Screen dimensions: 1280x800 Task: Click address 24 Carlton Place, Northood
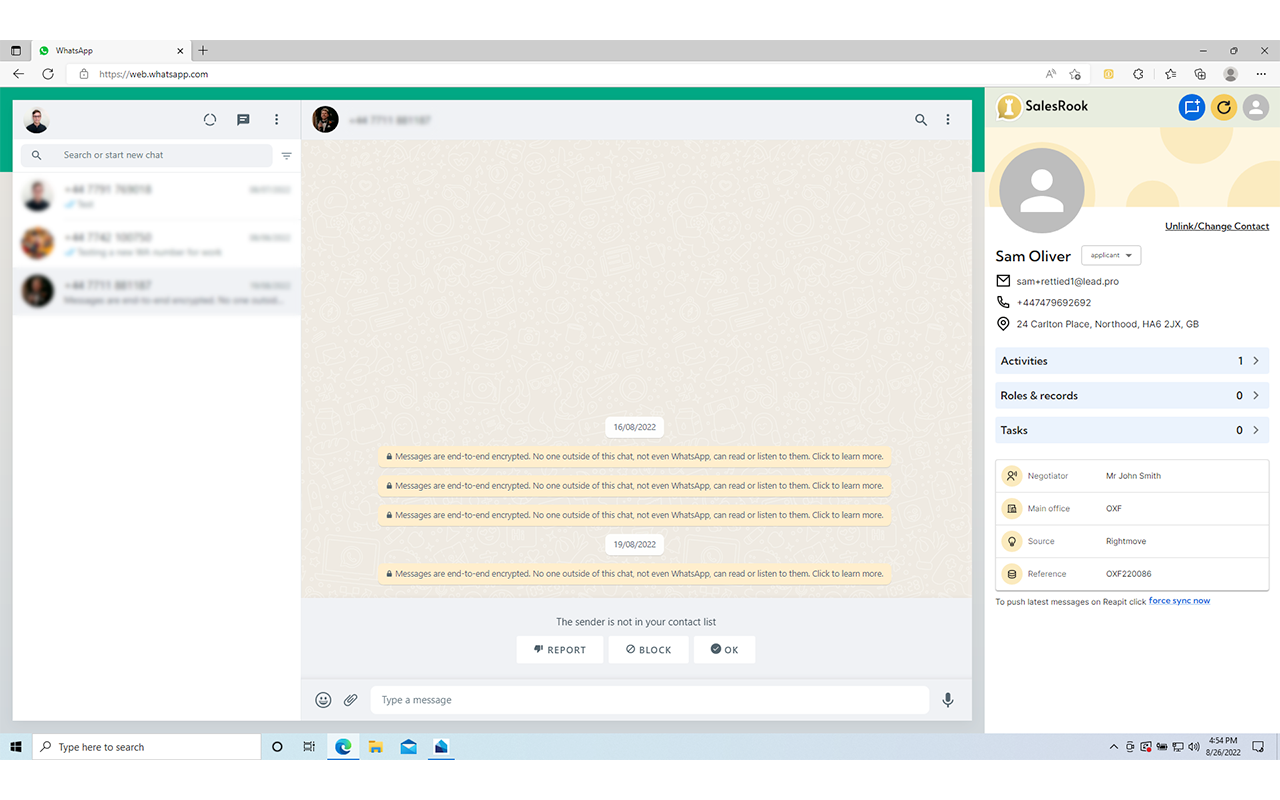[1107, 324]
